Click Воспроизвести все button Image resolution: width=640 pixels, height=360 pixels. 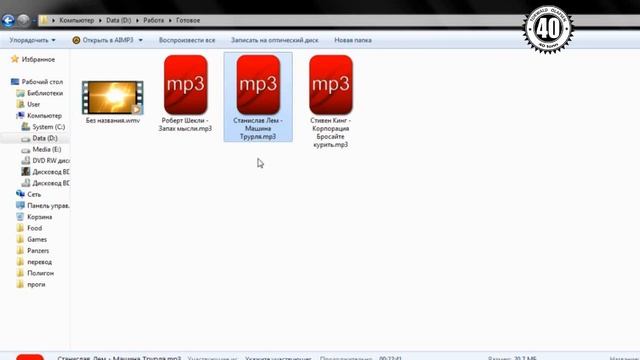coord(187,40)
